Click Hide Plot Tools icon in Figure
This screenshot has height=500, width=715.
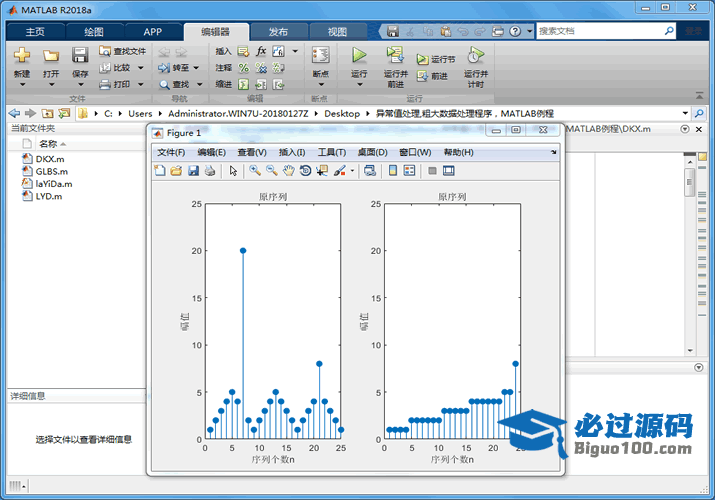click(x=432, y=170)
